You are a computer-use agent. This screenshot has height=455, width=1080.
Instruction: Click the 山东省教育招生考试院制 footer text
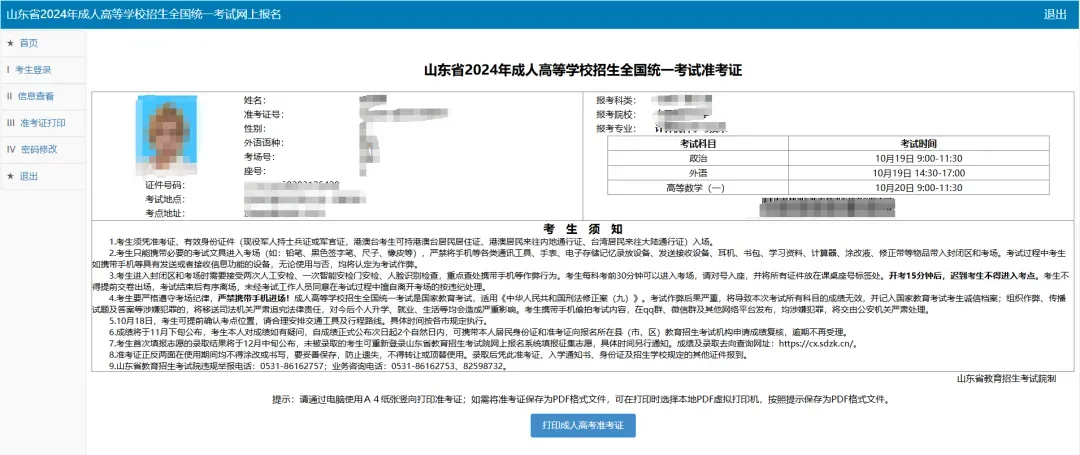point(1006,379)
